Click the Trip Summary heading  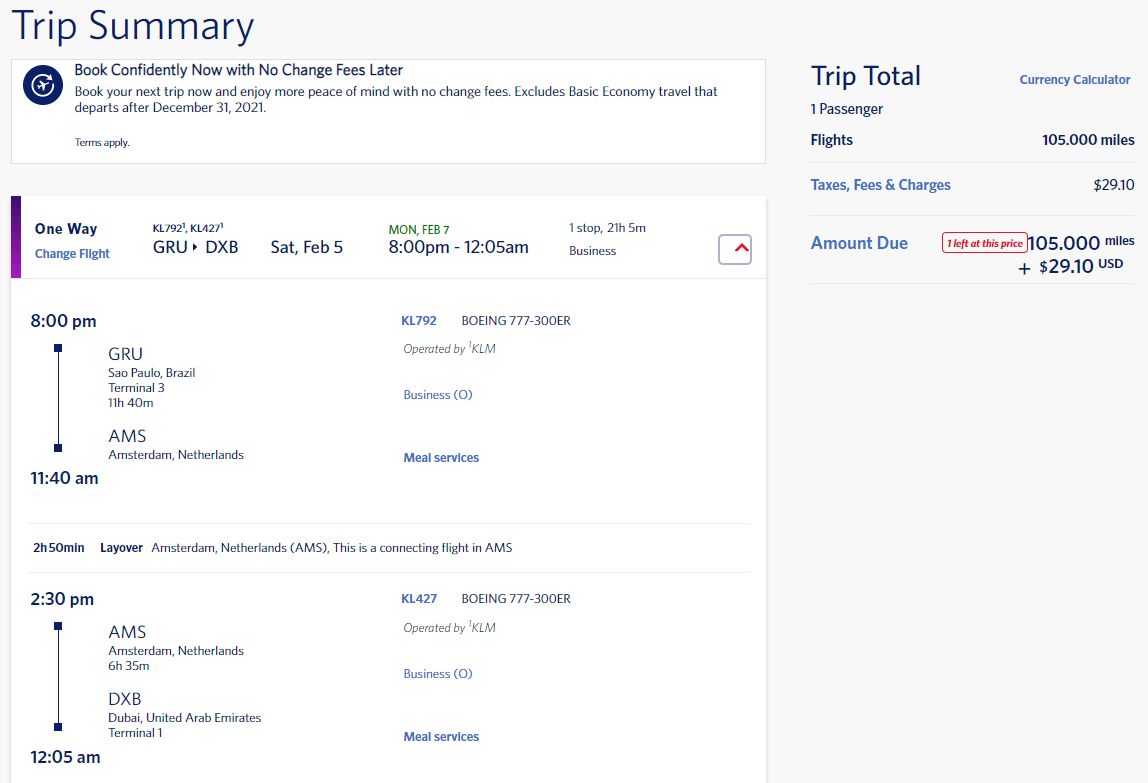tap(133, 26)
